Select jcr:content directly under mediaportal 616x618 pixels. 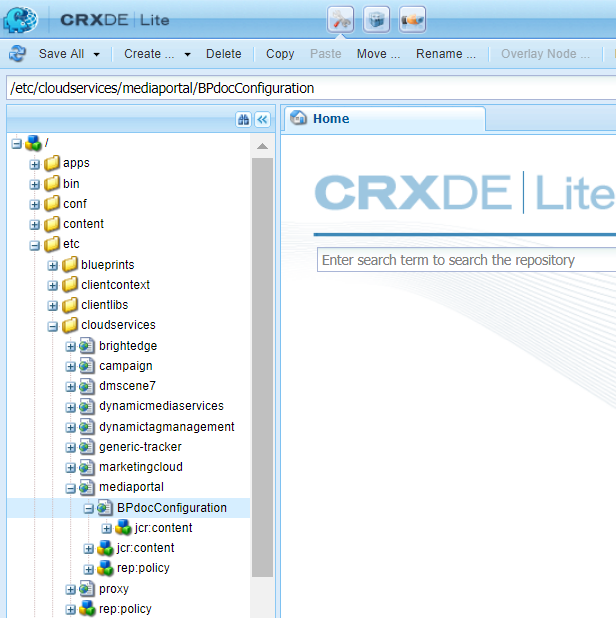click(x=145, y=548)
